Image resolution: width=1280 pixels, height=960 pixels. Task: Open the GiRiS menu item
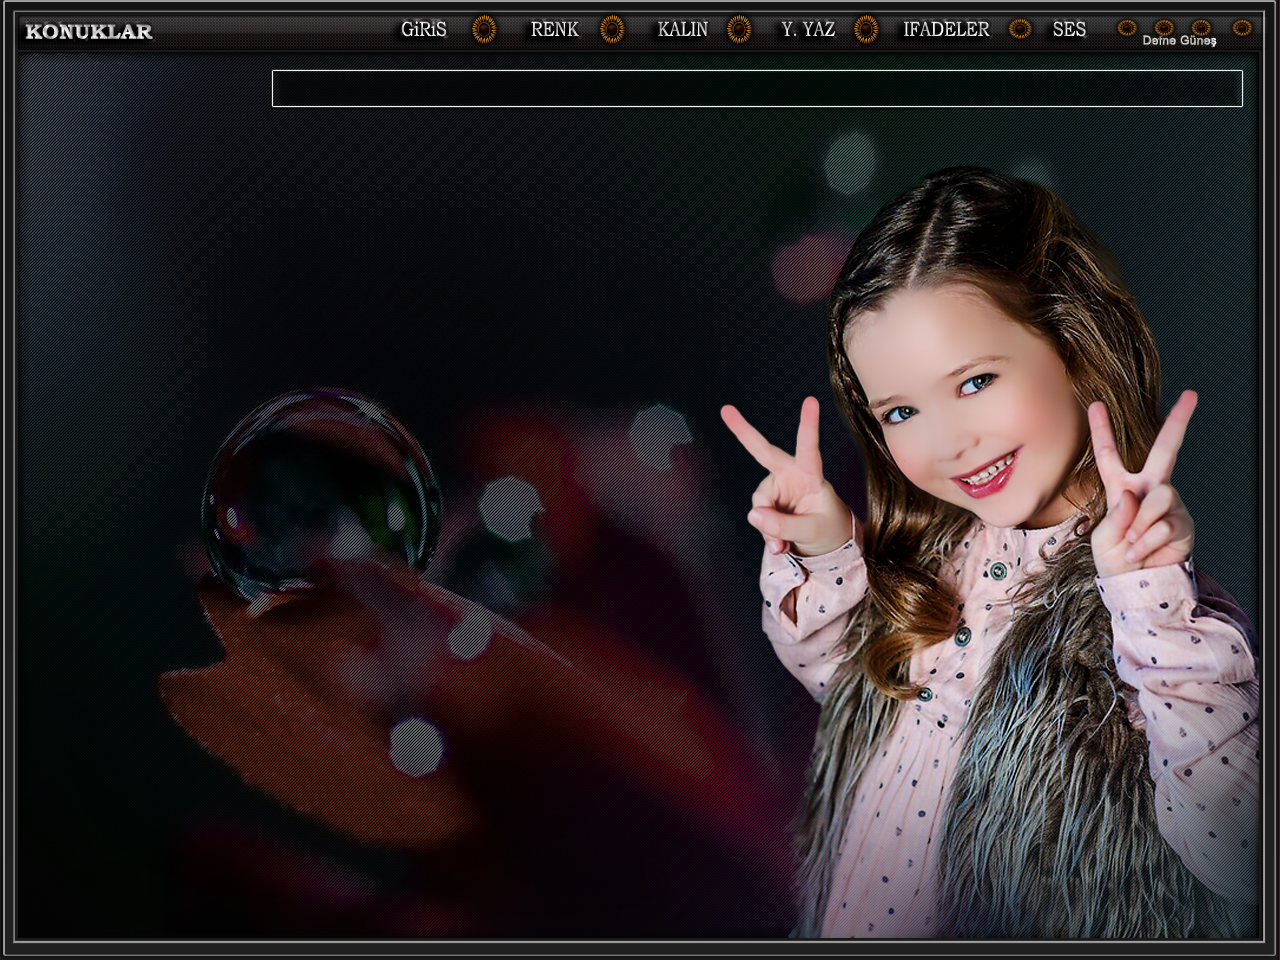[424, 30]
